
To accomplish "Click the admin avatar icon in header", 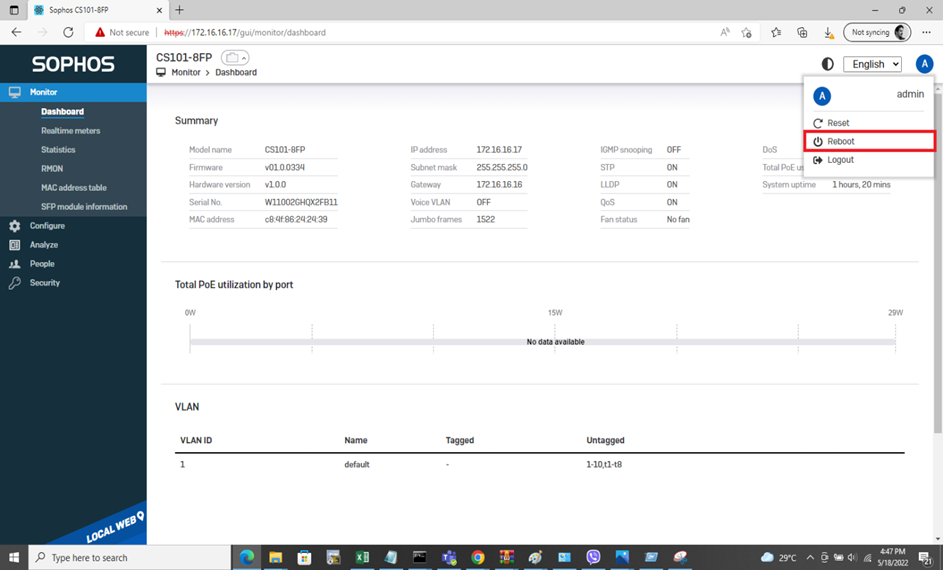I will [x=924, y=64].
